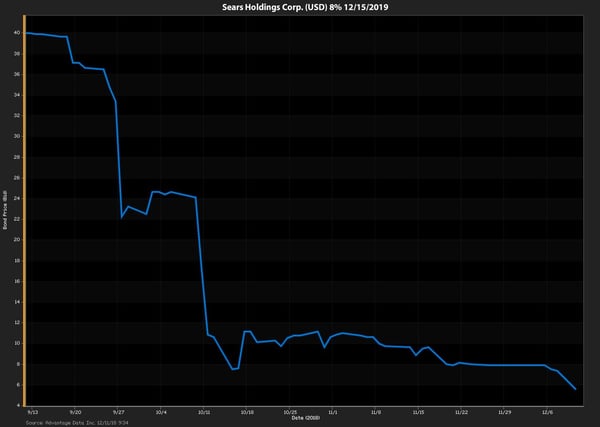Select the 14 tick on the price axis
The height and width of the screenshot is (427, 600).
[17, 302]
